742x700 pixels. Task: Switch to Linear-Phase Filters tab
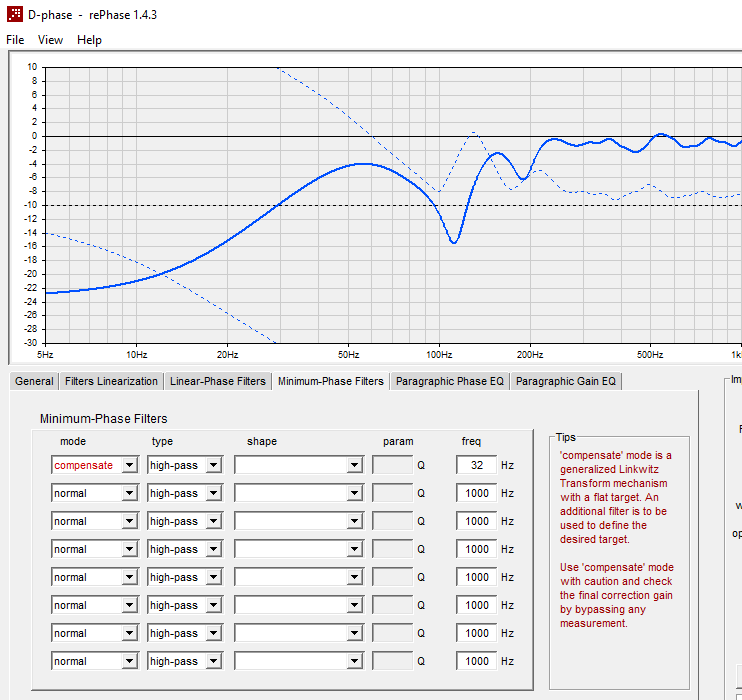(218, 381)
